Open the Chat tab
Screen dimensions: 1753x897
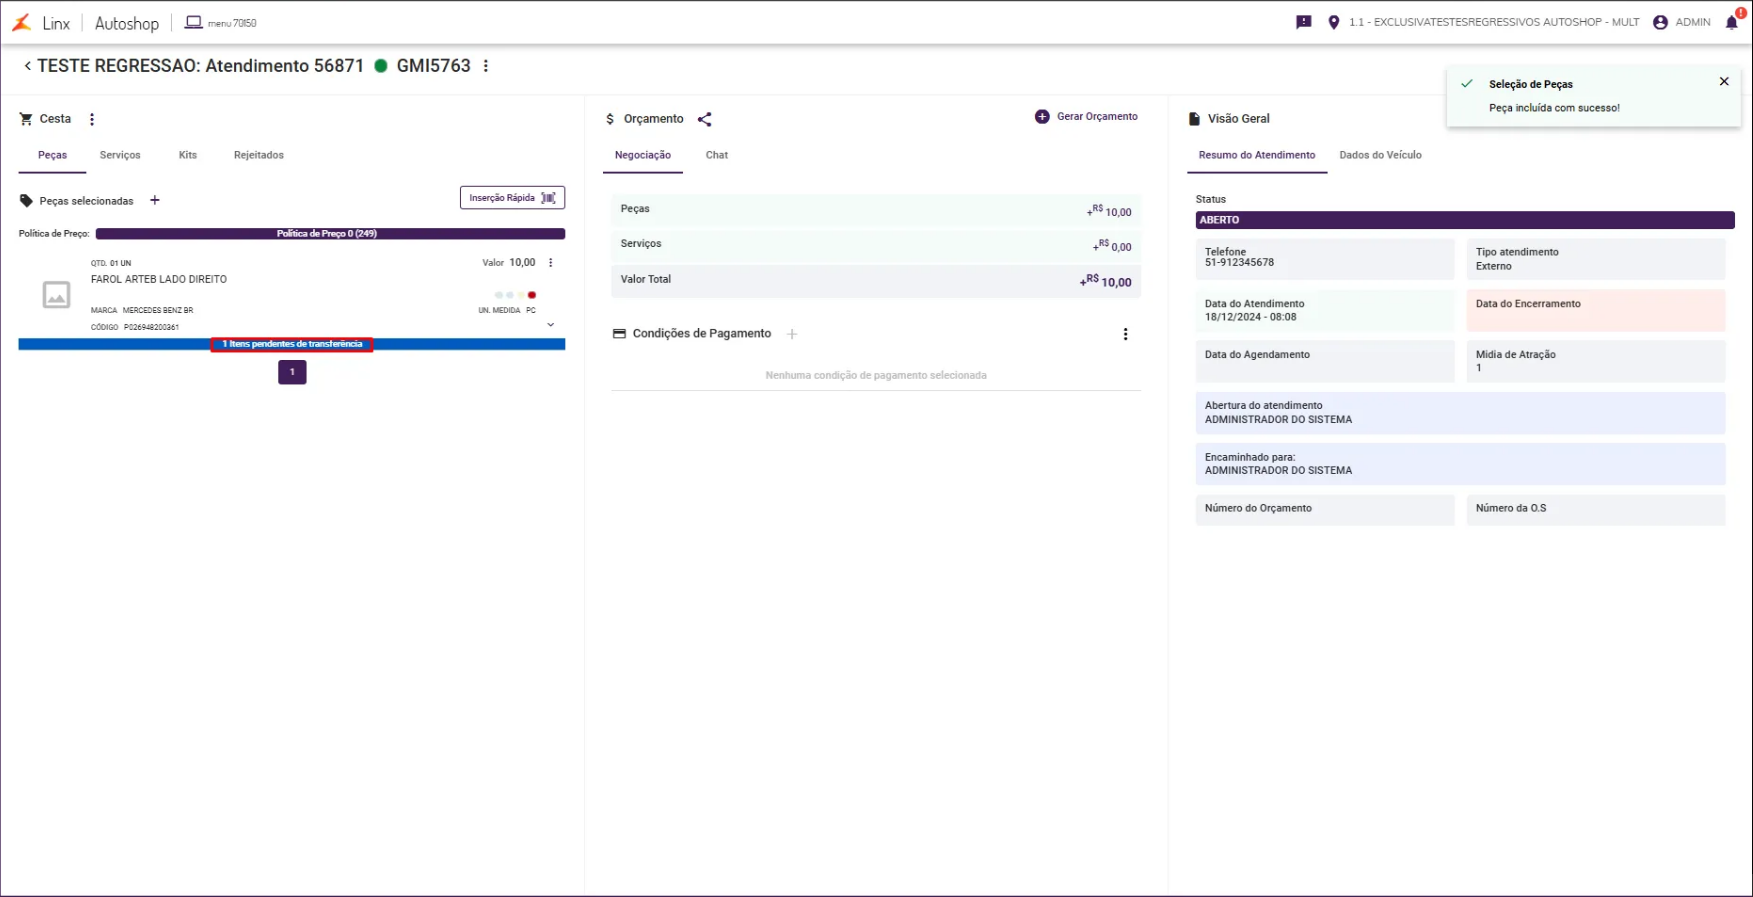click(717, 155)
